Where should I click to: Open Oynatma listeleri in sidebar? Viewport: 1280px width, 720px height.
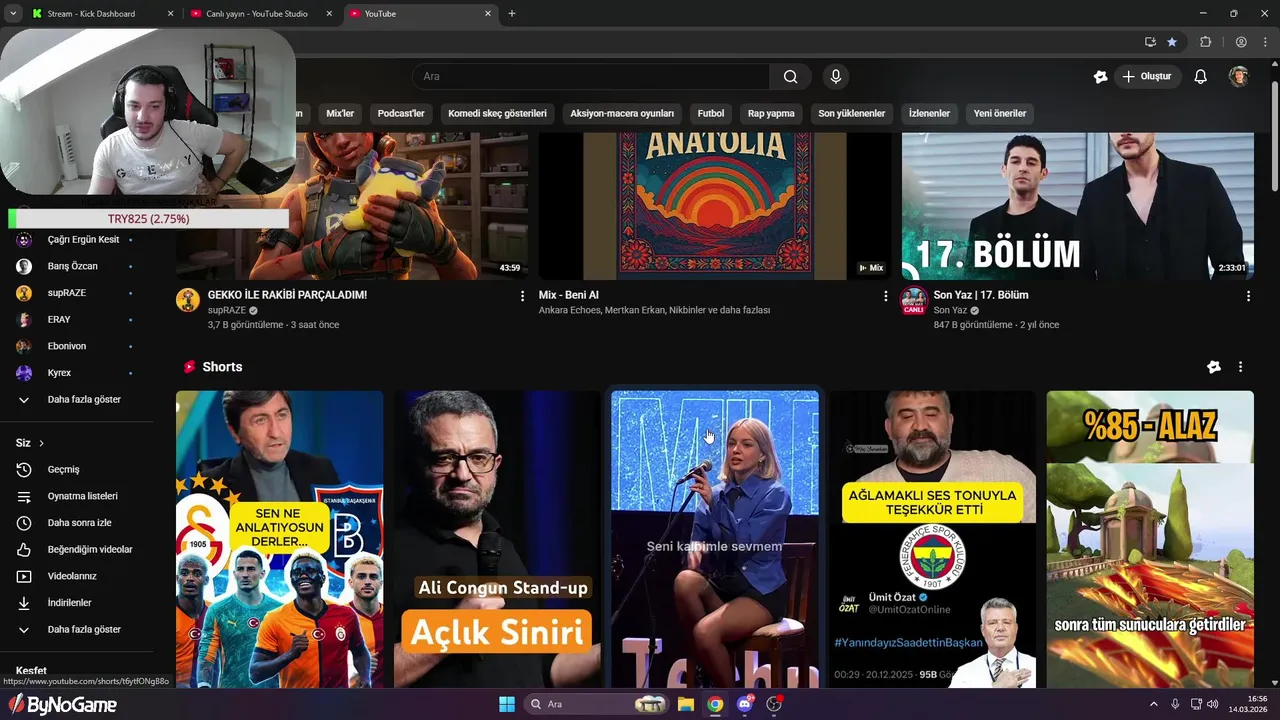(x=84, y=496)
